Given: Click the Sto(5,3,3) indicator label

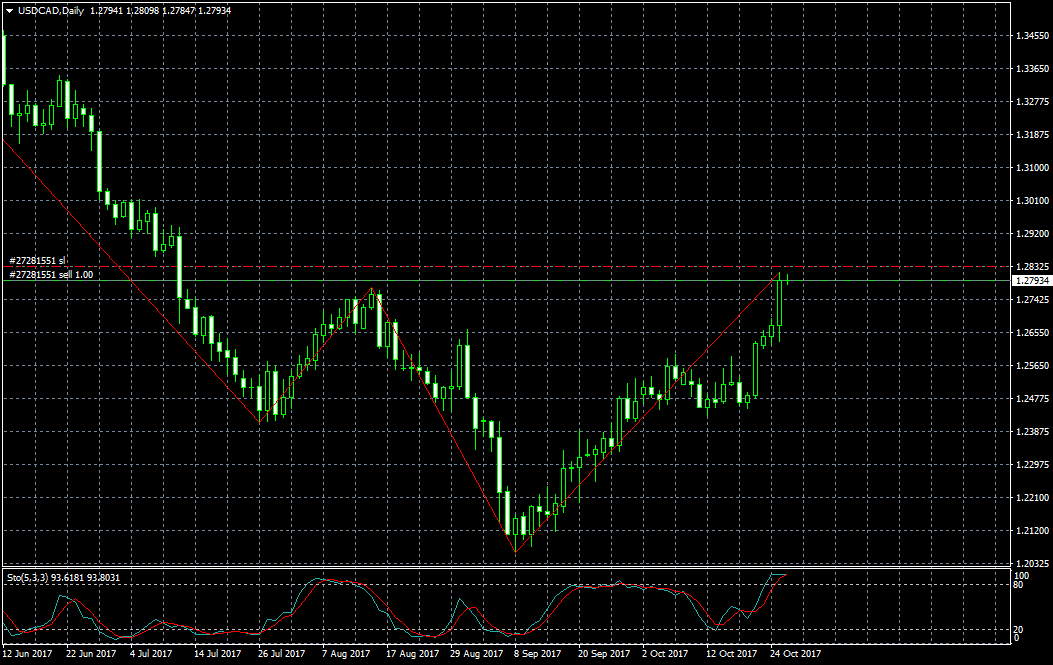Looking at the screenshot, I should (x=28, y=578).
